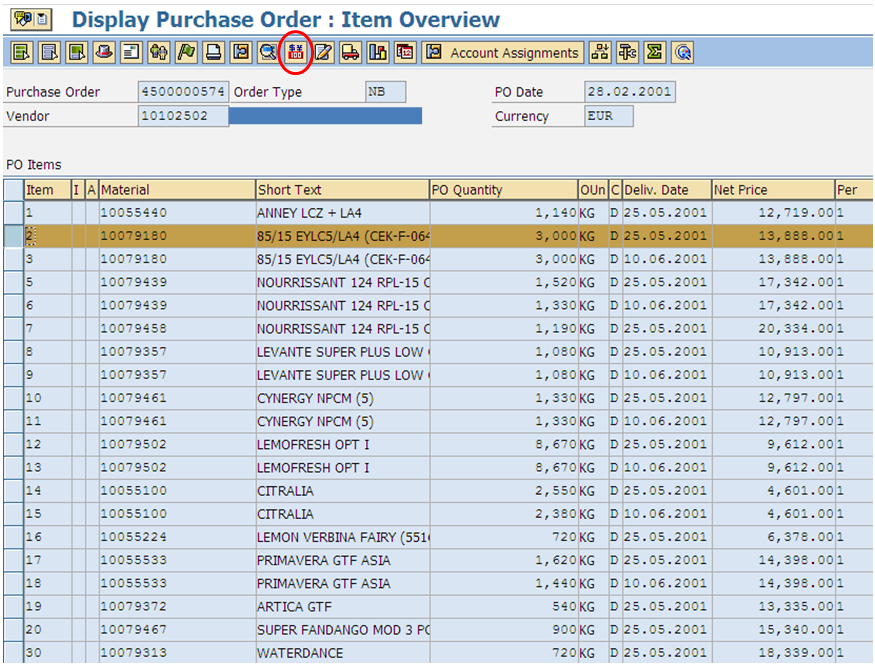Open the print preview printer icon

coord(212,52)
